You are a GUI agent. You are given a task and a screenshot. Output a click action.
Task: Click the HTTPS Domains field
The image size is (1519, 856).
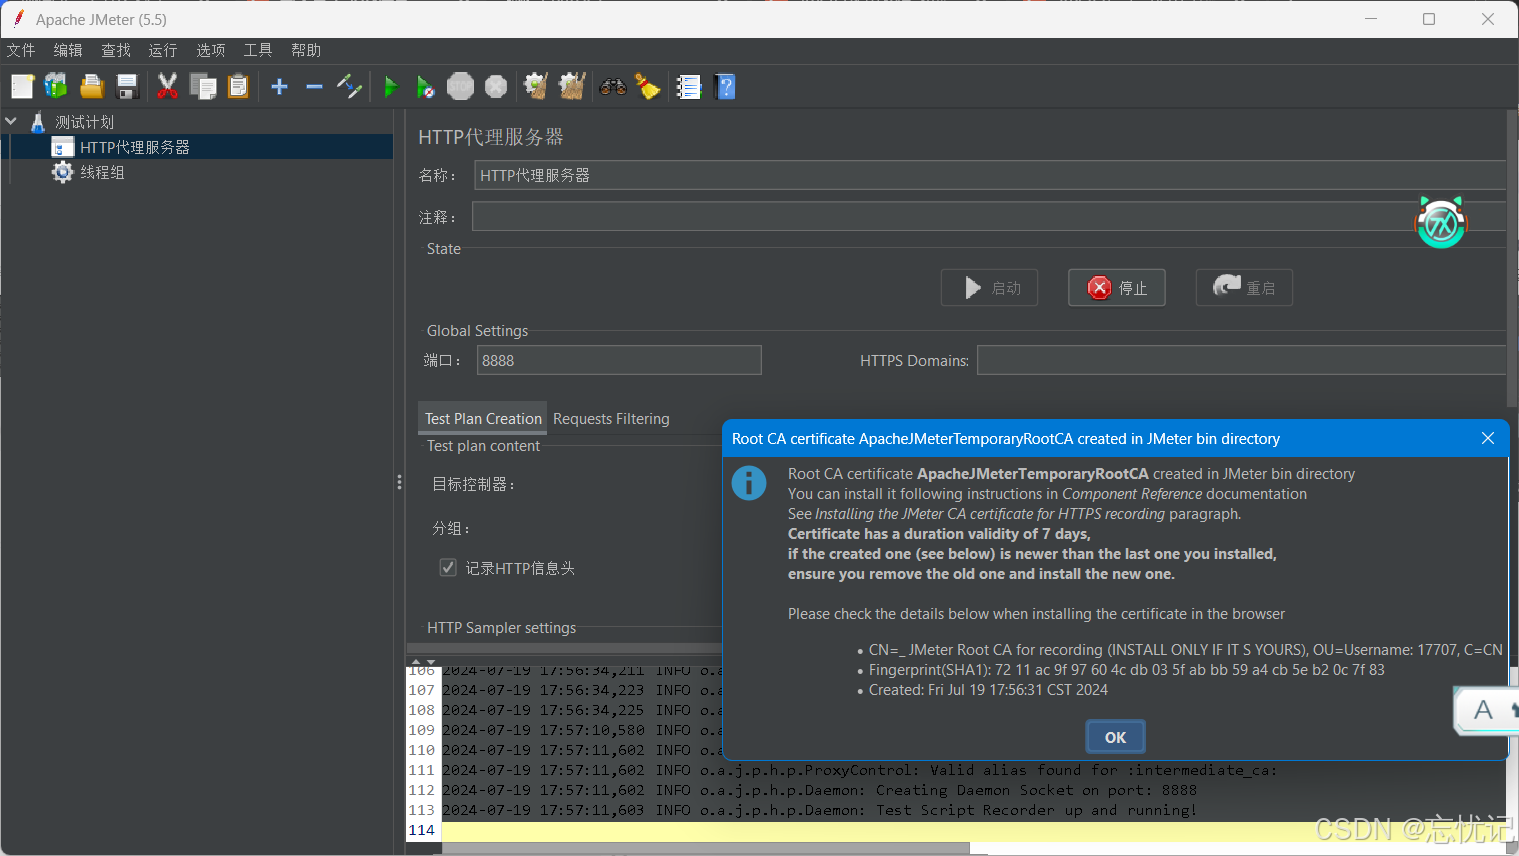click(1241, 360)
